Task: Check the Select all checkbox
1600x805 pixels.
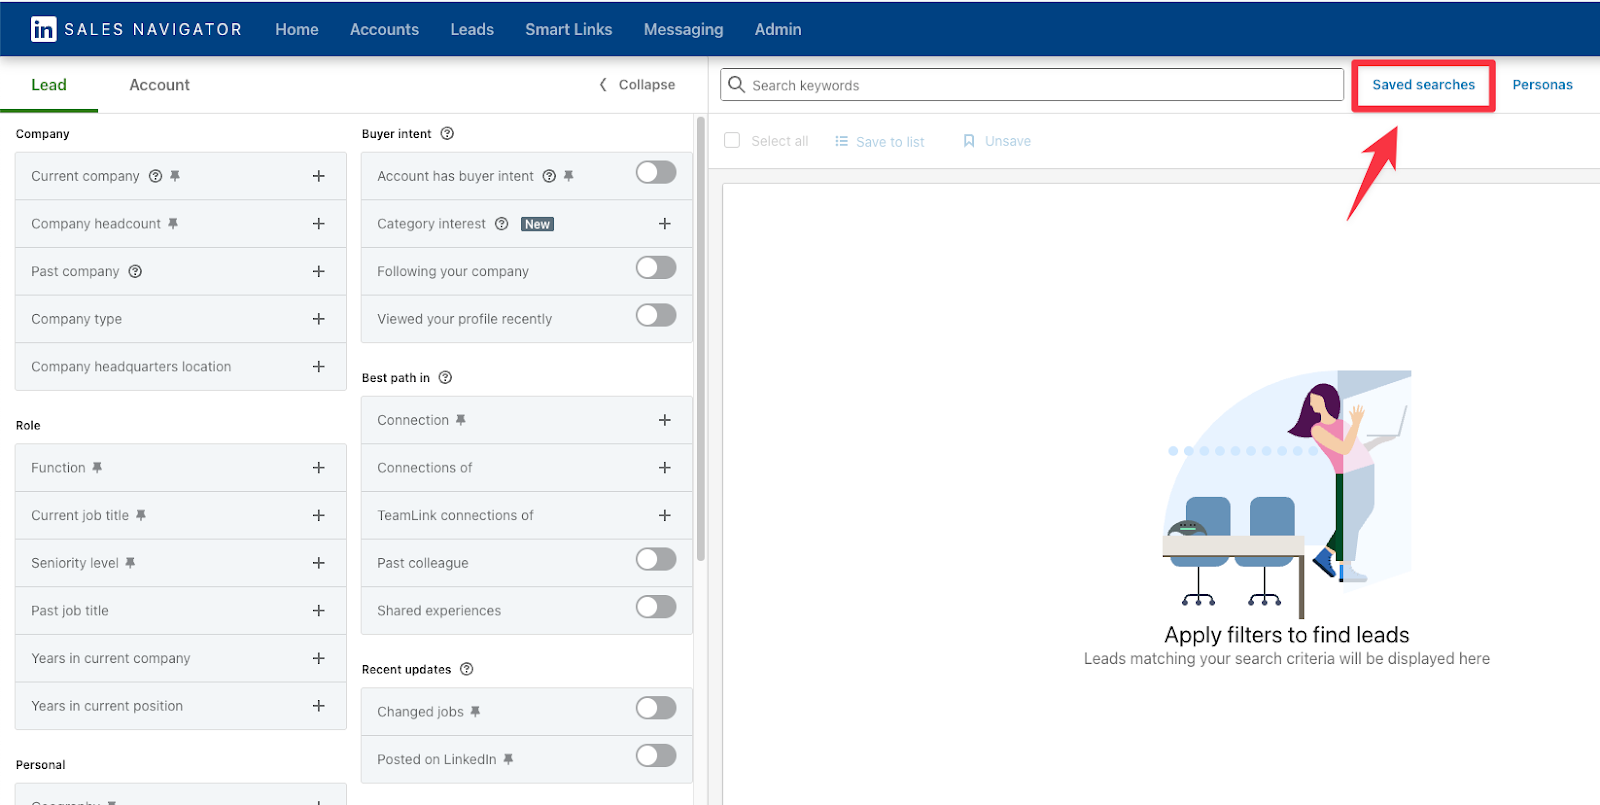Action: click(x=732, y=141)
